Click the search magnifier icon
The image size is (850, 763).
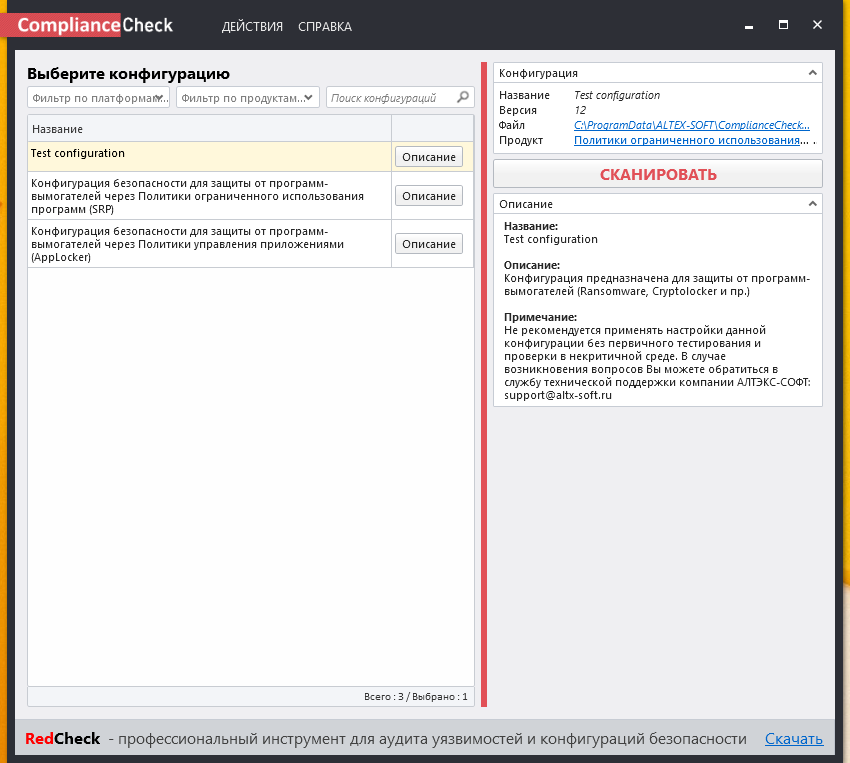[x=462, y=97]
